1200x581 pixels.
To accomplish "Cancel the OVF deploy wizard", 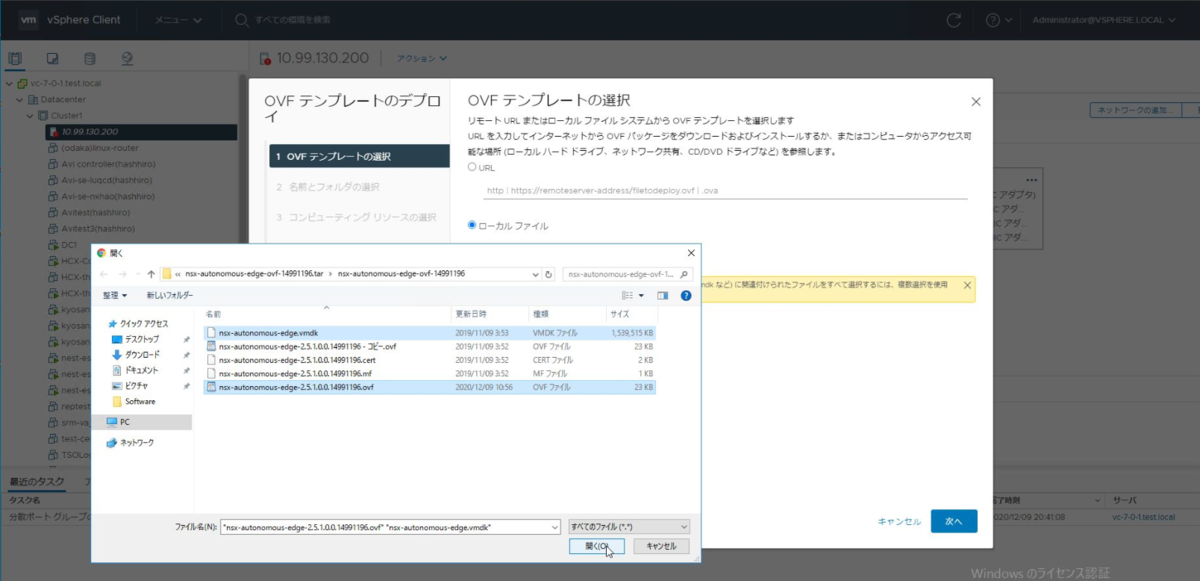I will pos(898,521).
